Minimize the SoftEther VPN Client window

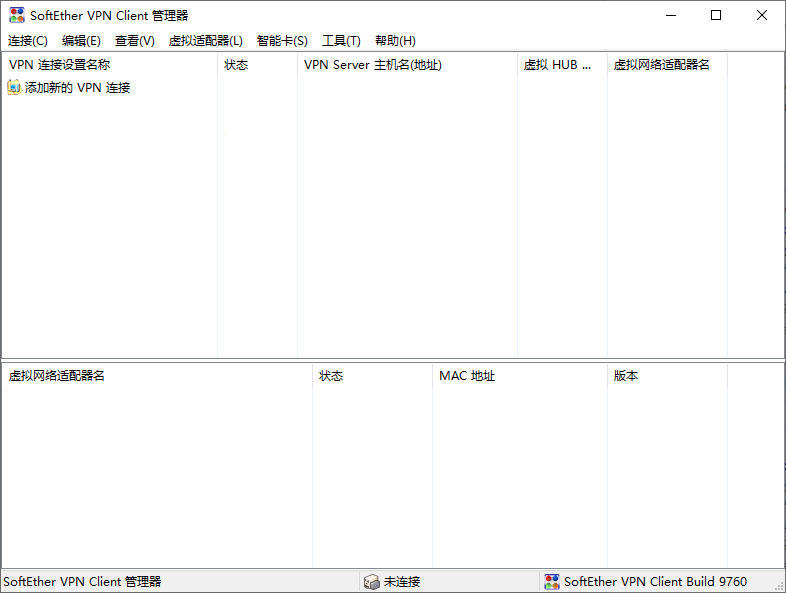pyautogui.click(x=671, y=16)
